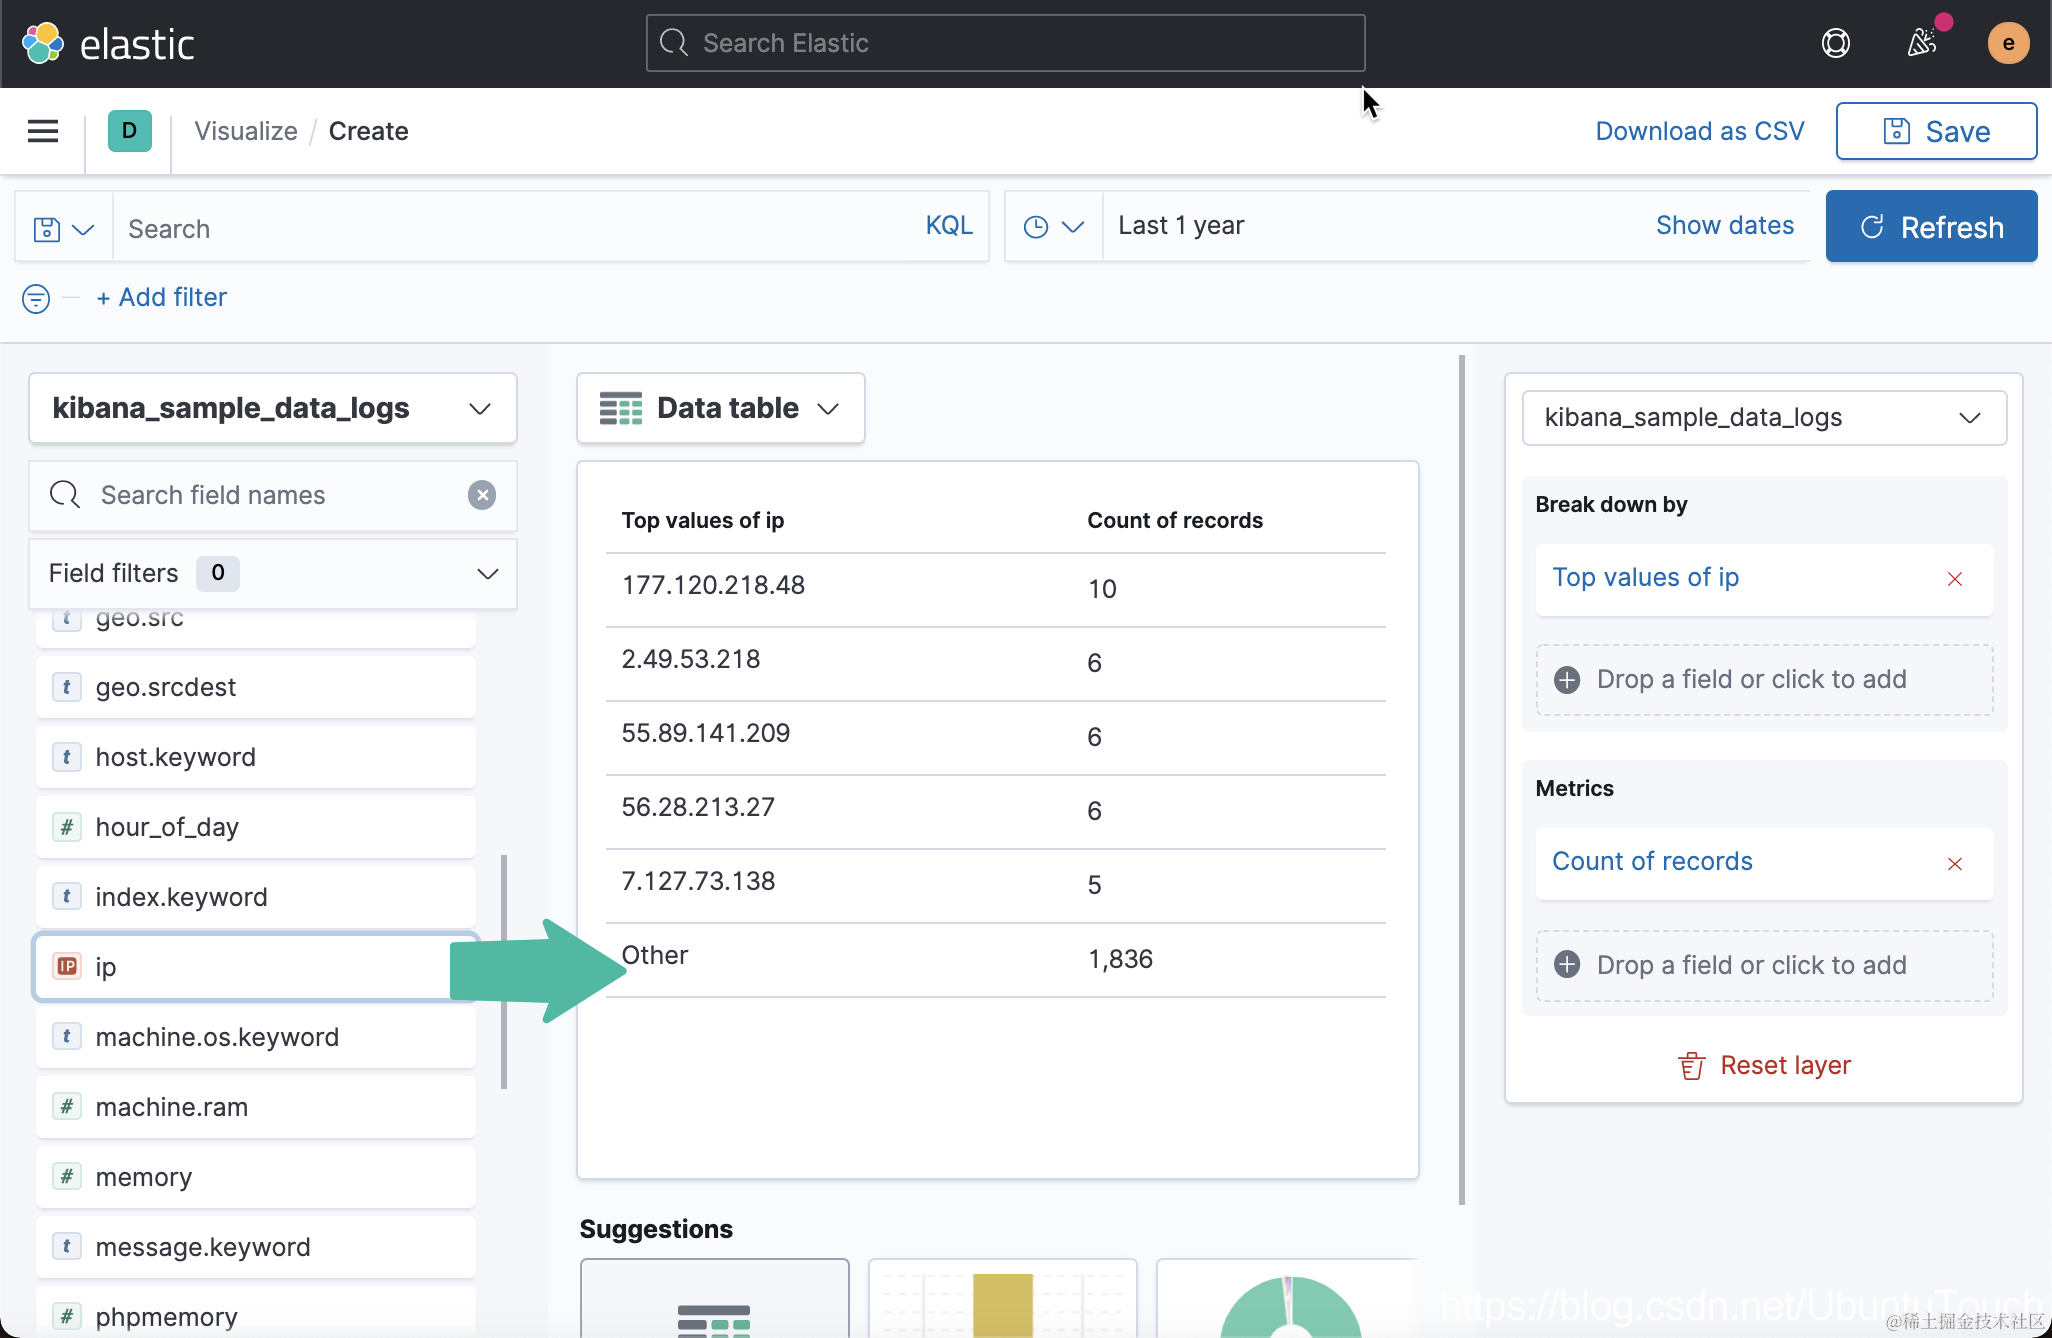Toggle KQL query language switch

tap(948, 226)
